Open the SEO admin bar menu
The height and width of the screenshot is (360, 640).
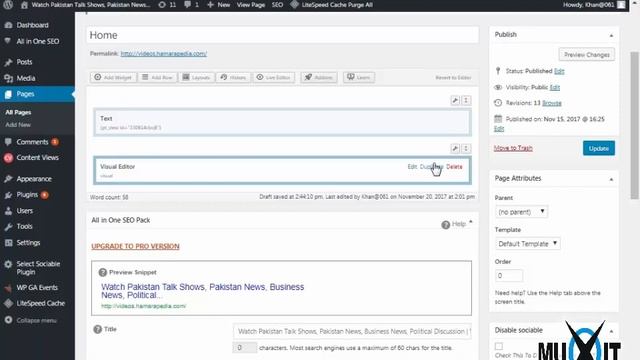277,5
